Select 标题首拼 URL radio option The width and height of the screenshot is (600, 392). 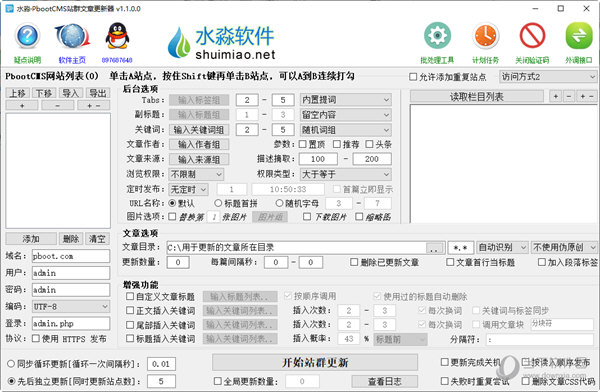coord(218,203)
